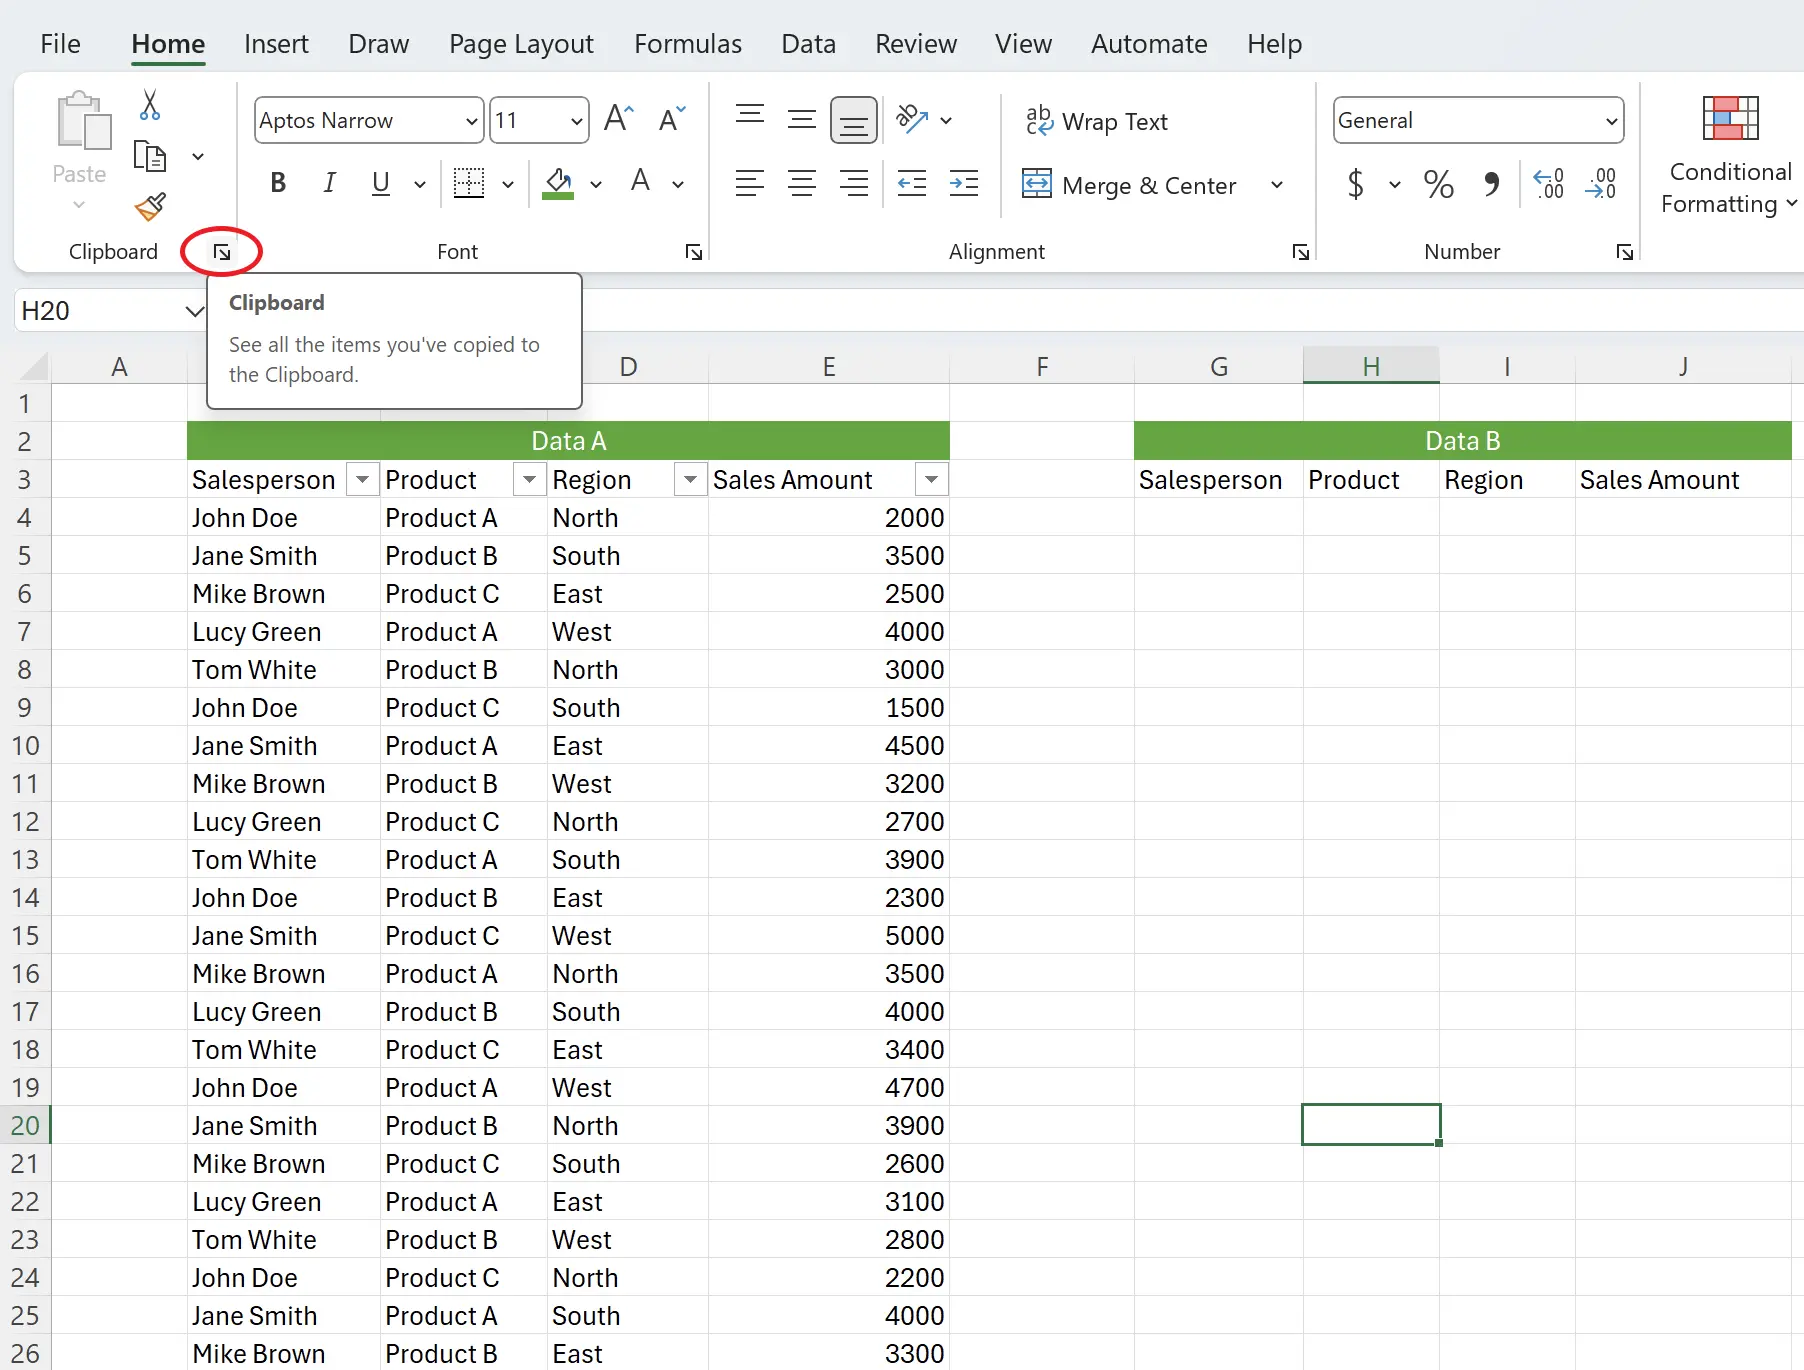Viewport: 1804px width, 1370px height.
Task: Click the Merge & Center button
Action: [1130, 185]
